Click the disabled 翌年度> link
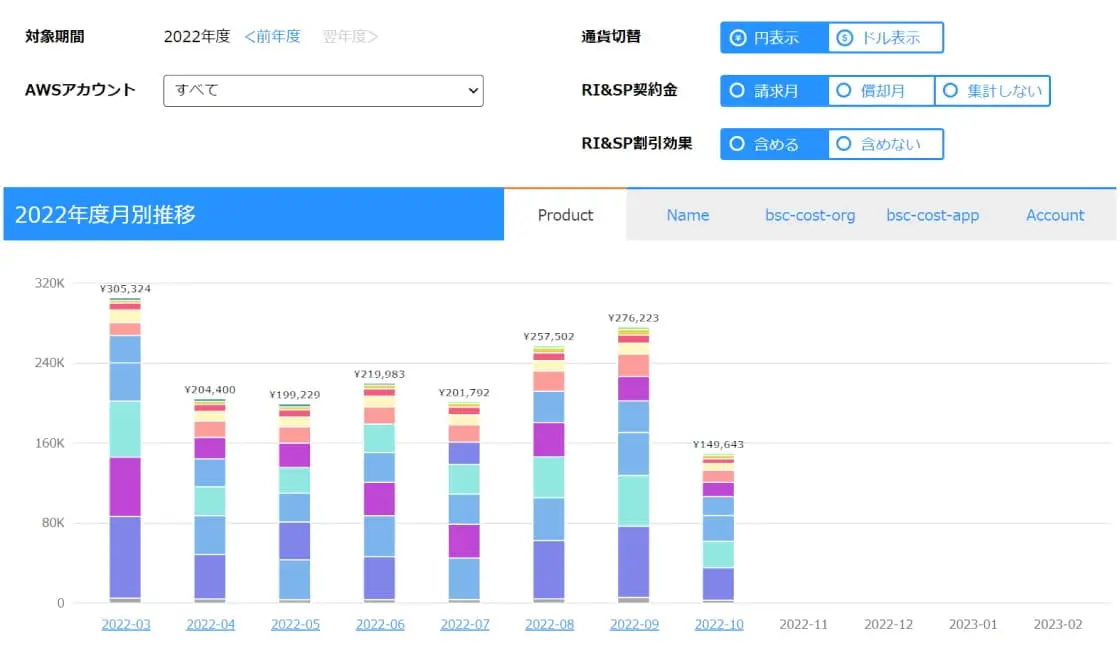This screenshot has height=660, width=1120. 350,36
